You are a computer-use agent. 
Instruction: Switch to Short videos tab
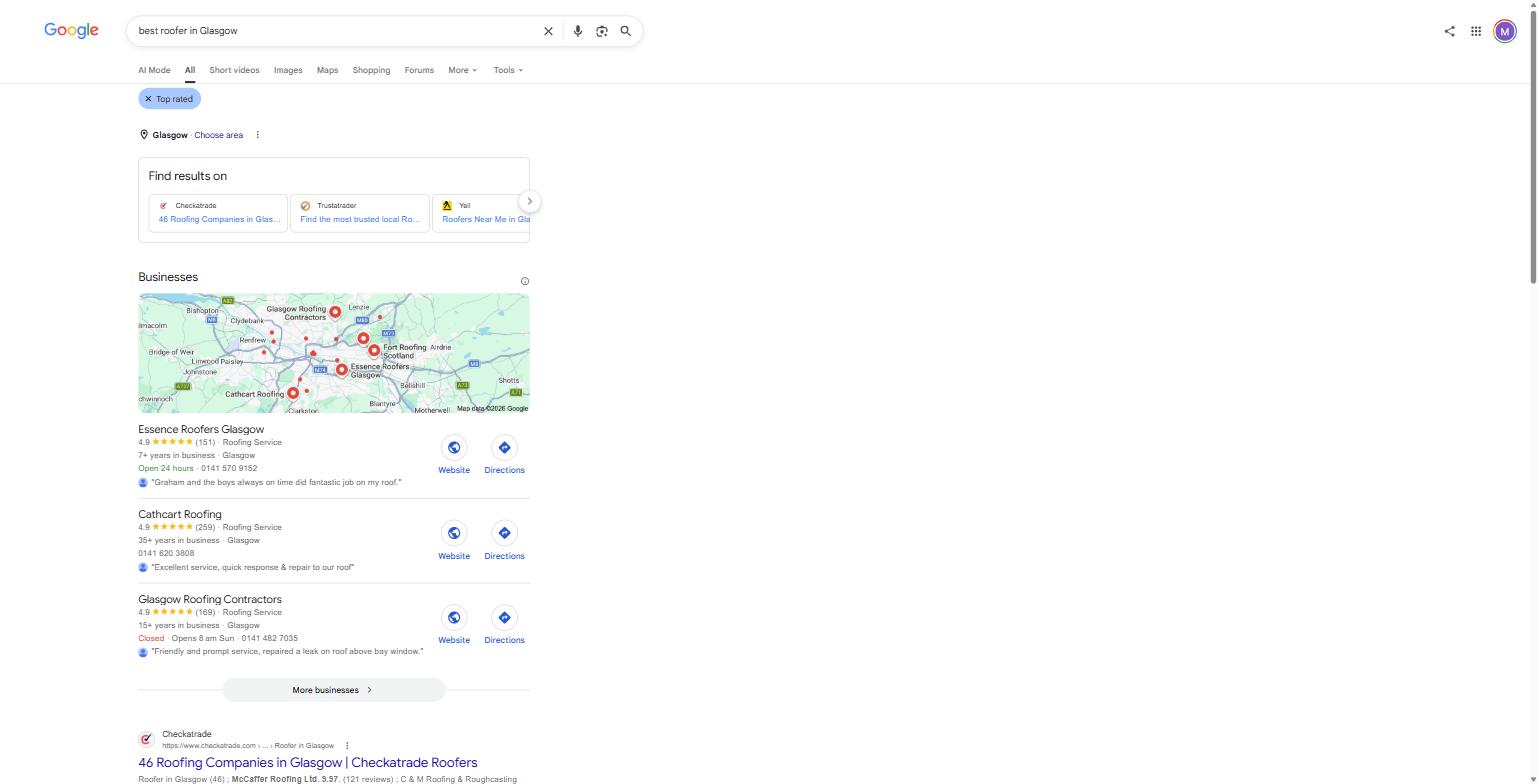pos(234,70)
